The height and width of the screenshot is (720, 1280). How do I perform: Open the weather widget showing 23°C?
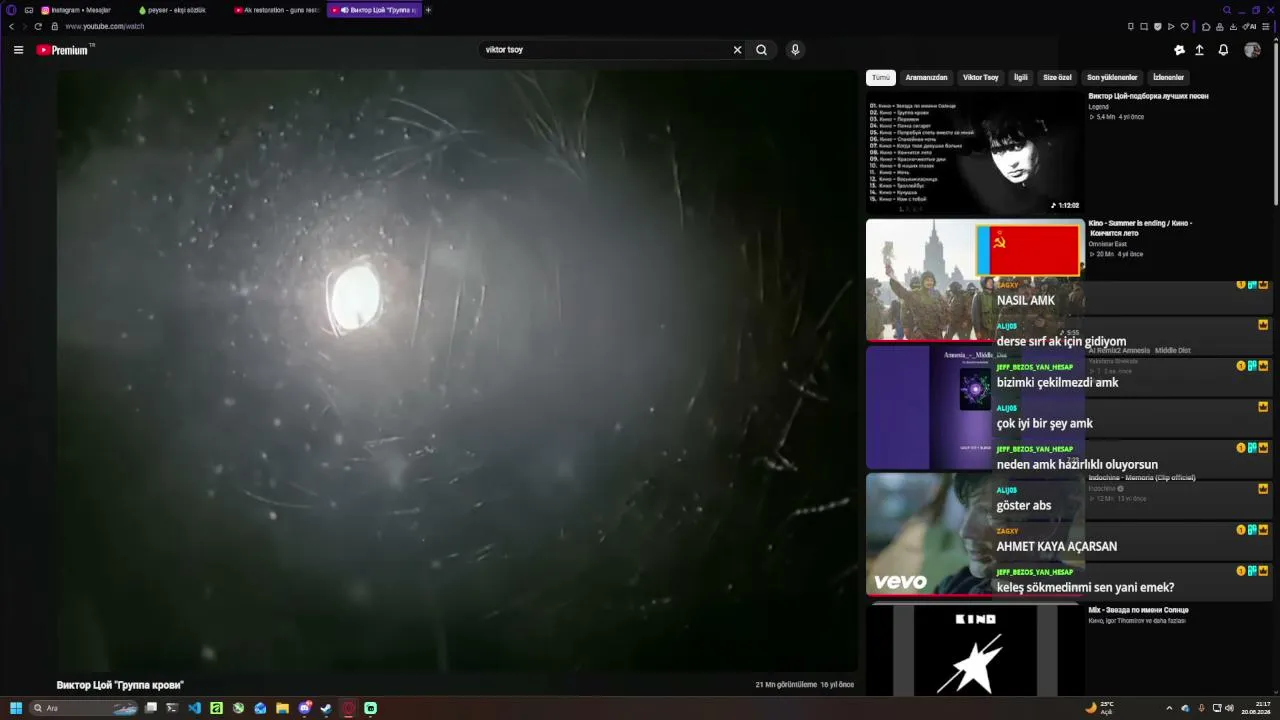(x=1100, y=708)
